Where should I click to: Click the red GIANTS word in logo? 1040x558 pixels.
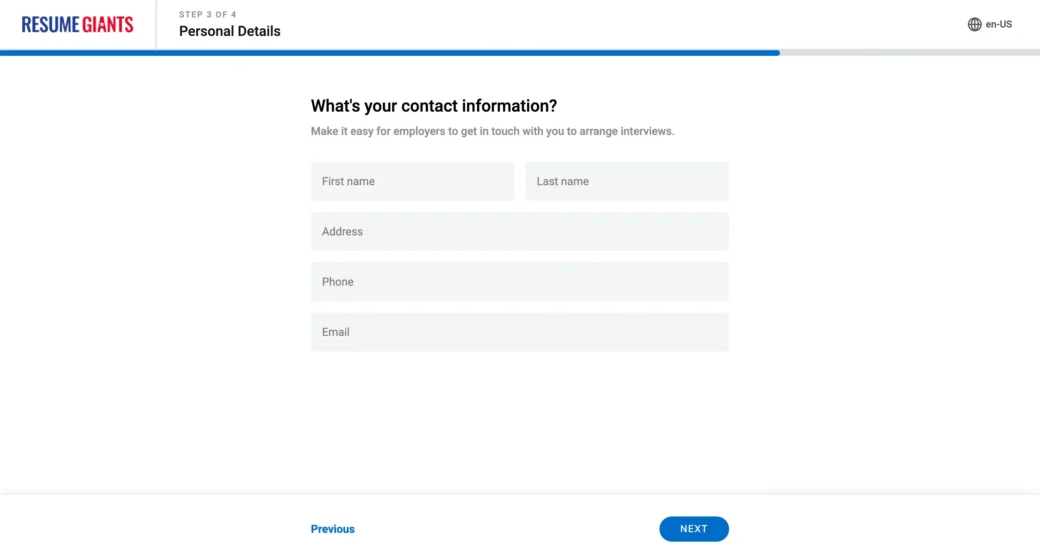107,25
